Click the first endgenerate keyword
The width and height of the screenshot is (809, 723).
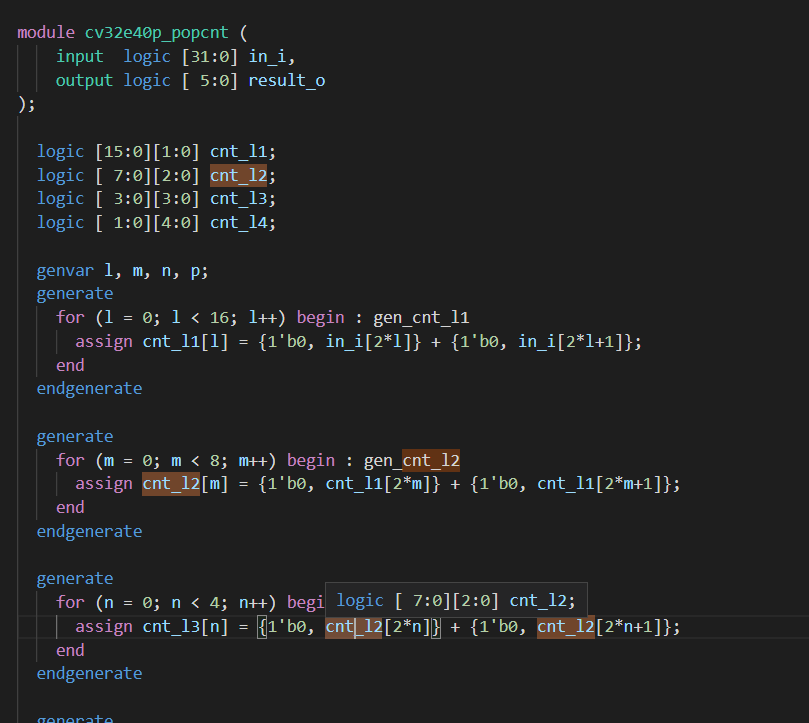89,388
